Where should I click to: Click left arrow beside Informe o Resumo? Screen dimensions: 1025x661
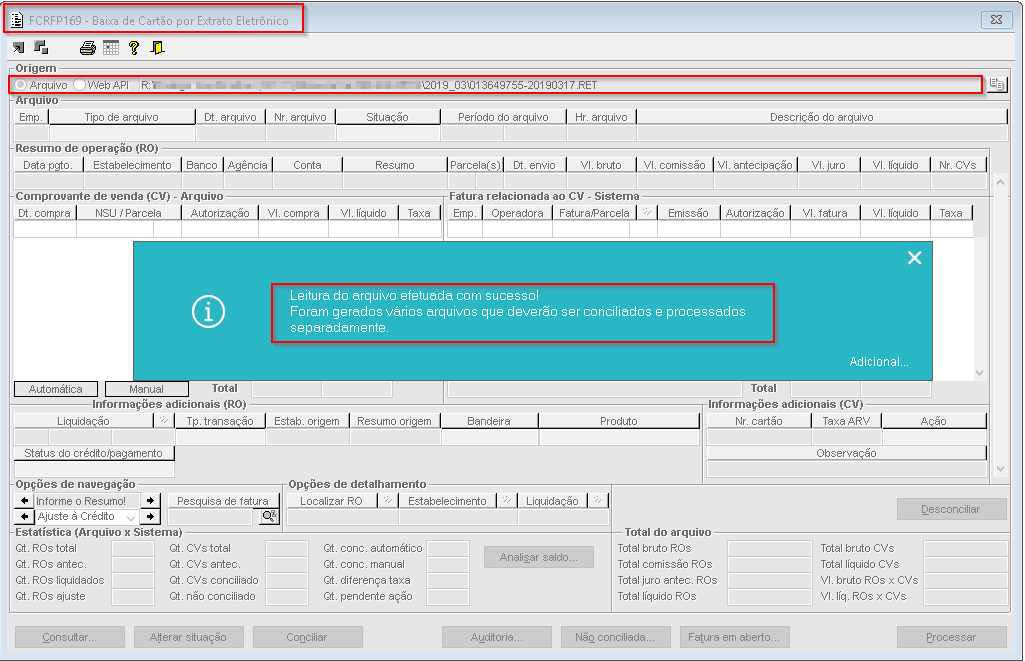click(x=24, y=501)
